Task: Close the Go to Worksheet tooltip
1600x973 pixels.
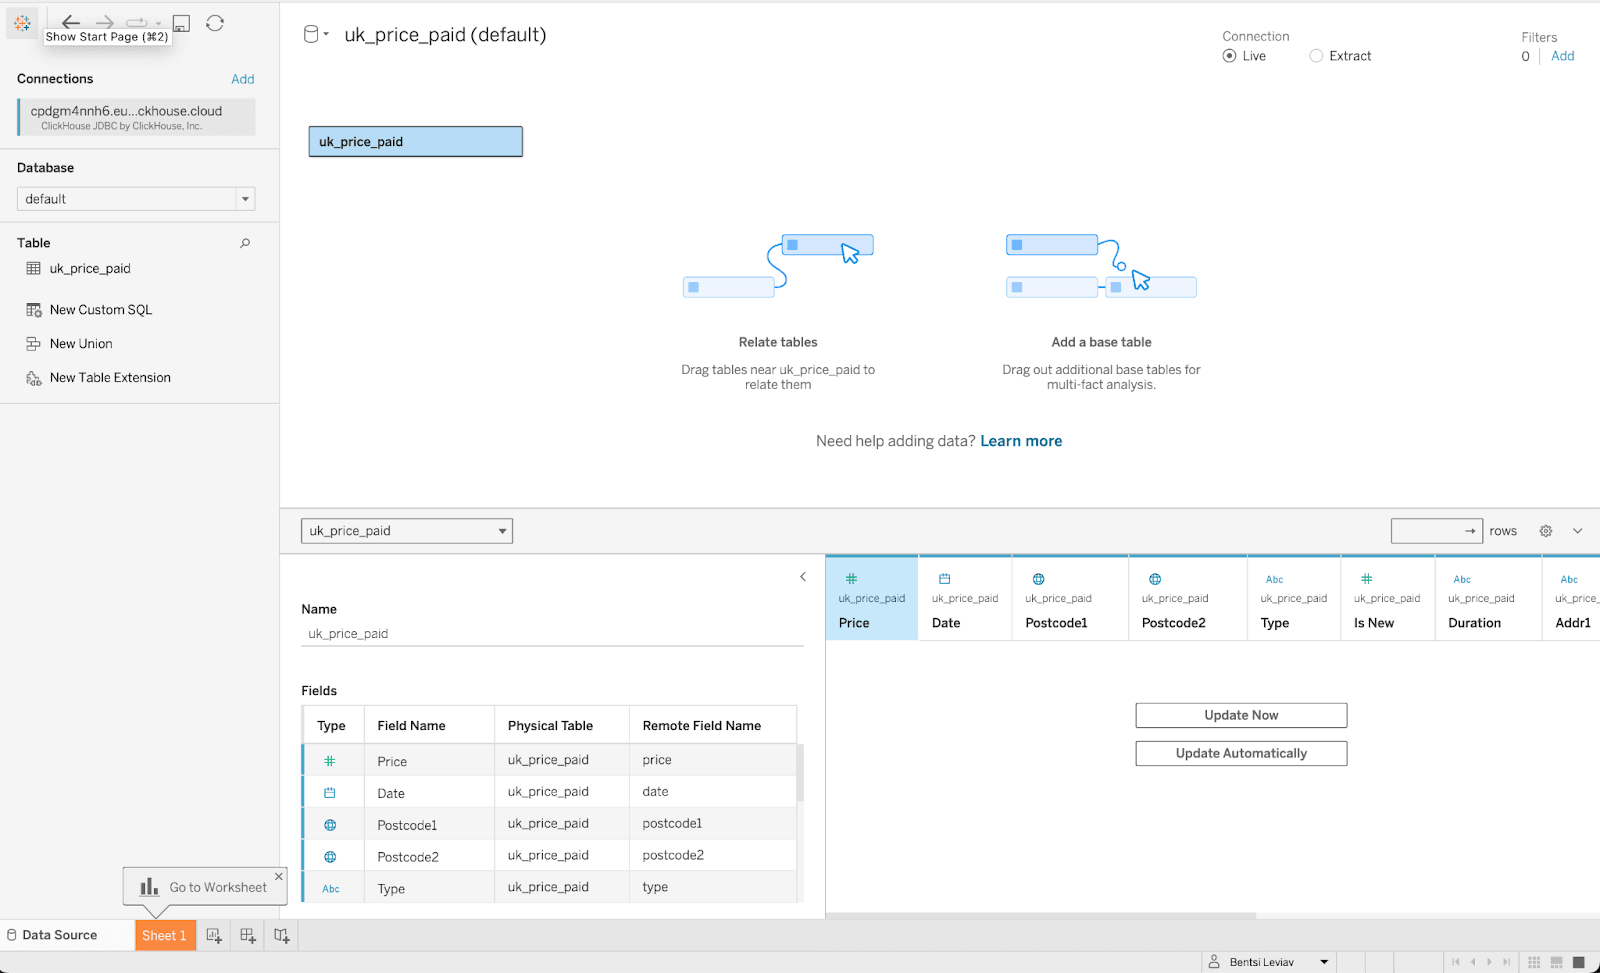Action: pyautogui.click(x=279, y=876)
